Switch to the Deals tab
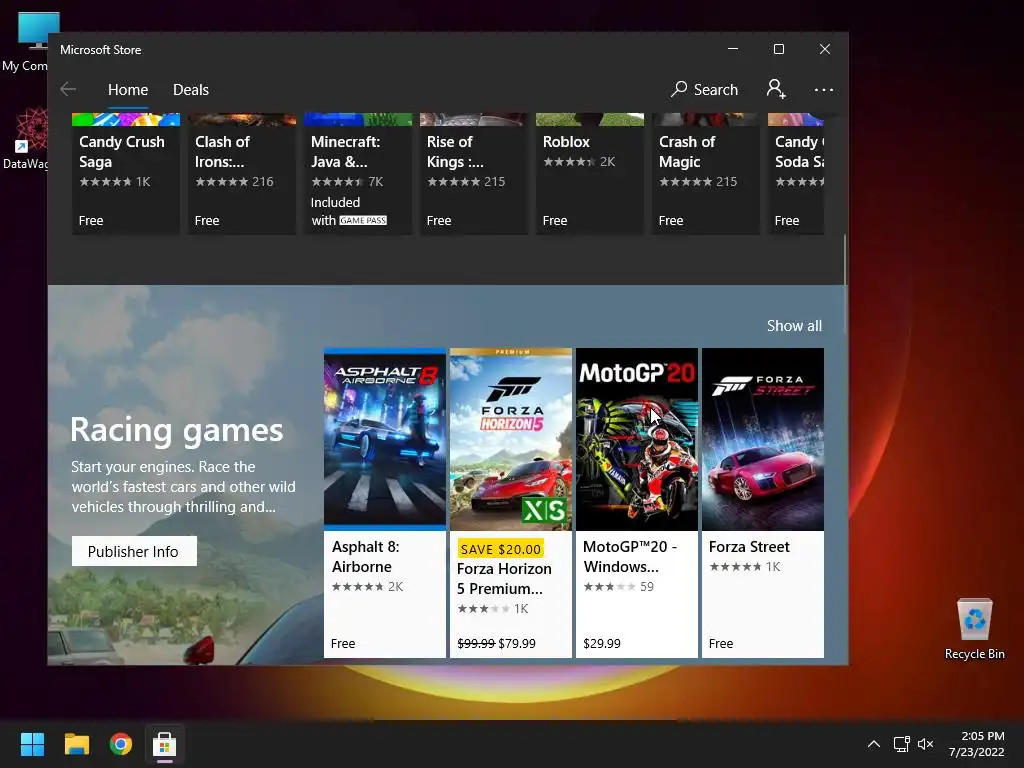1024x768 pixels. pyautogui.click(x=191, y=89)
